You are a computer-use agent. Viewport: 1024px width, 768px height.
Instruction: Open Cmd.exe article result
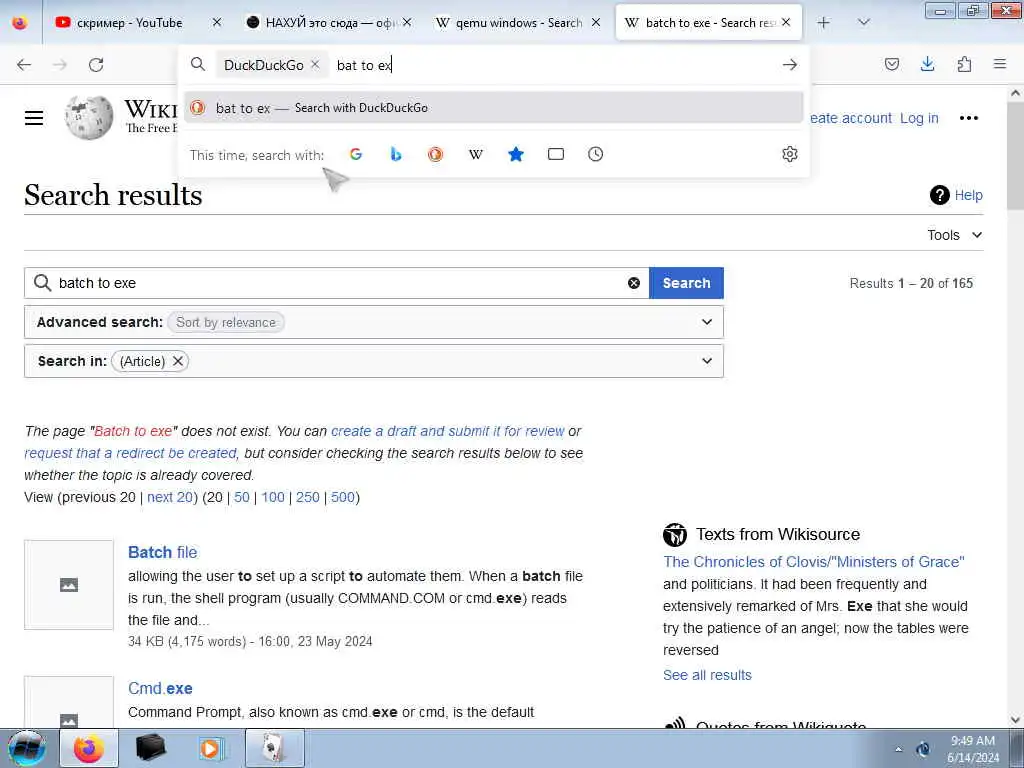tap(160, 688)
